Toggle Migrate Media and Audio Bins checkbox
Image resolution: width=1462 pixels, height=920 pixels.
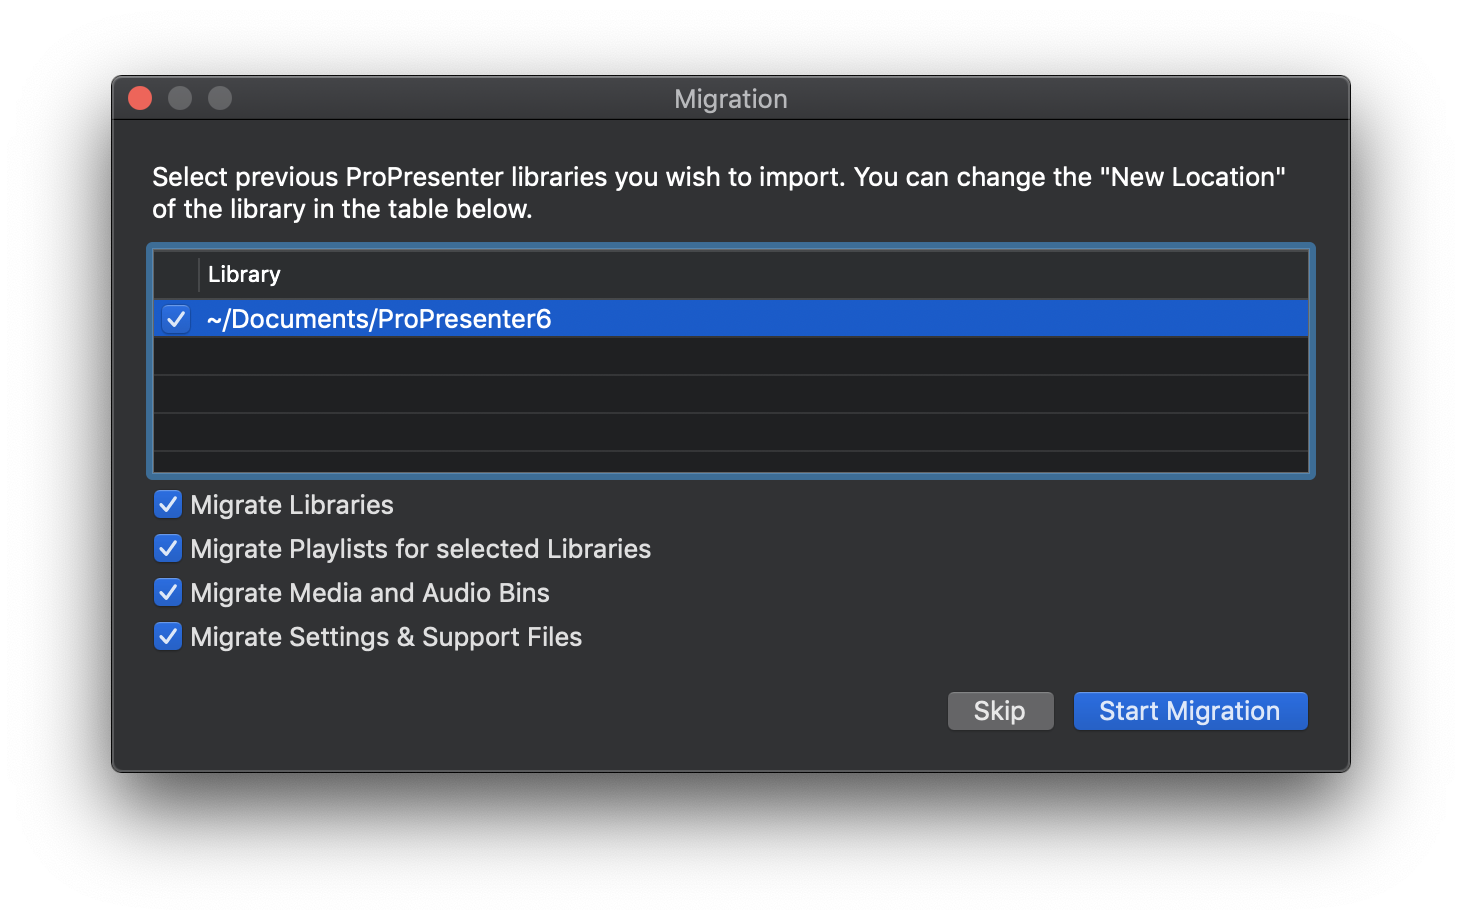click(168, 592)
